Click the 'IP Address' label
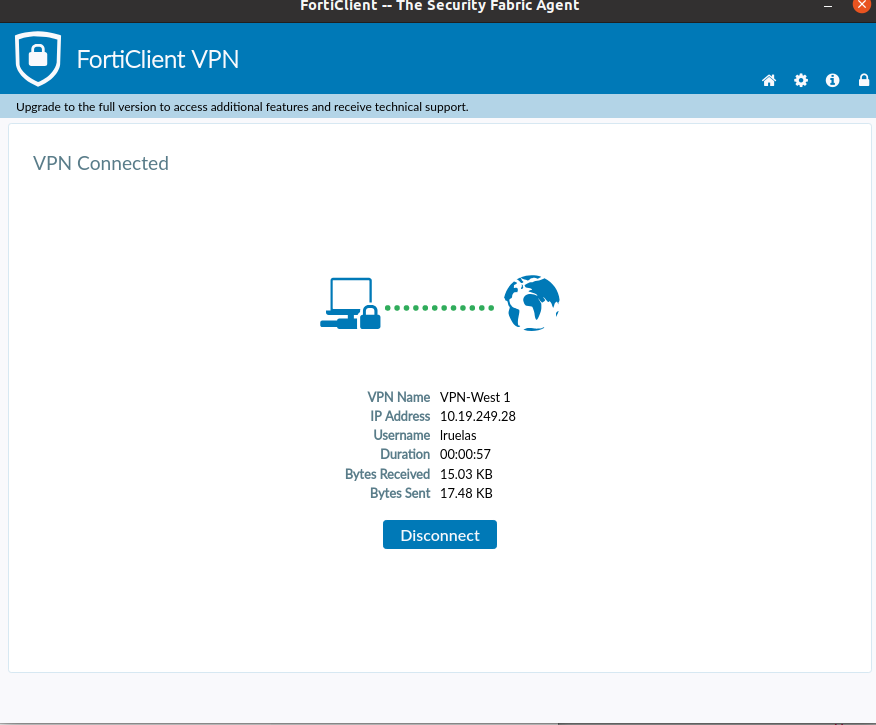 point(400,416)
